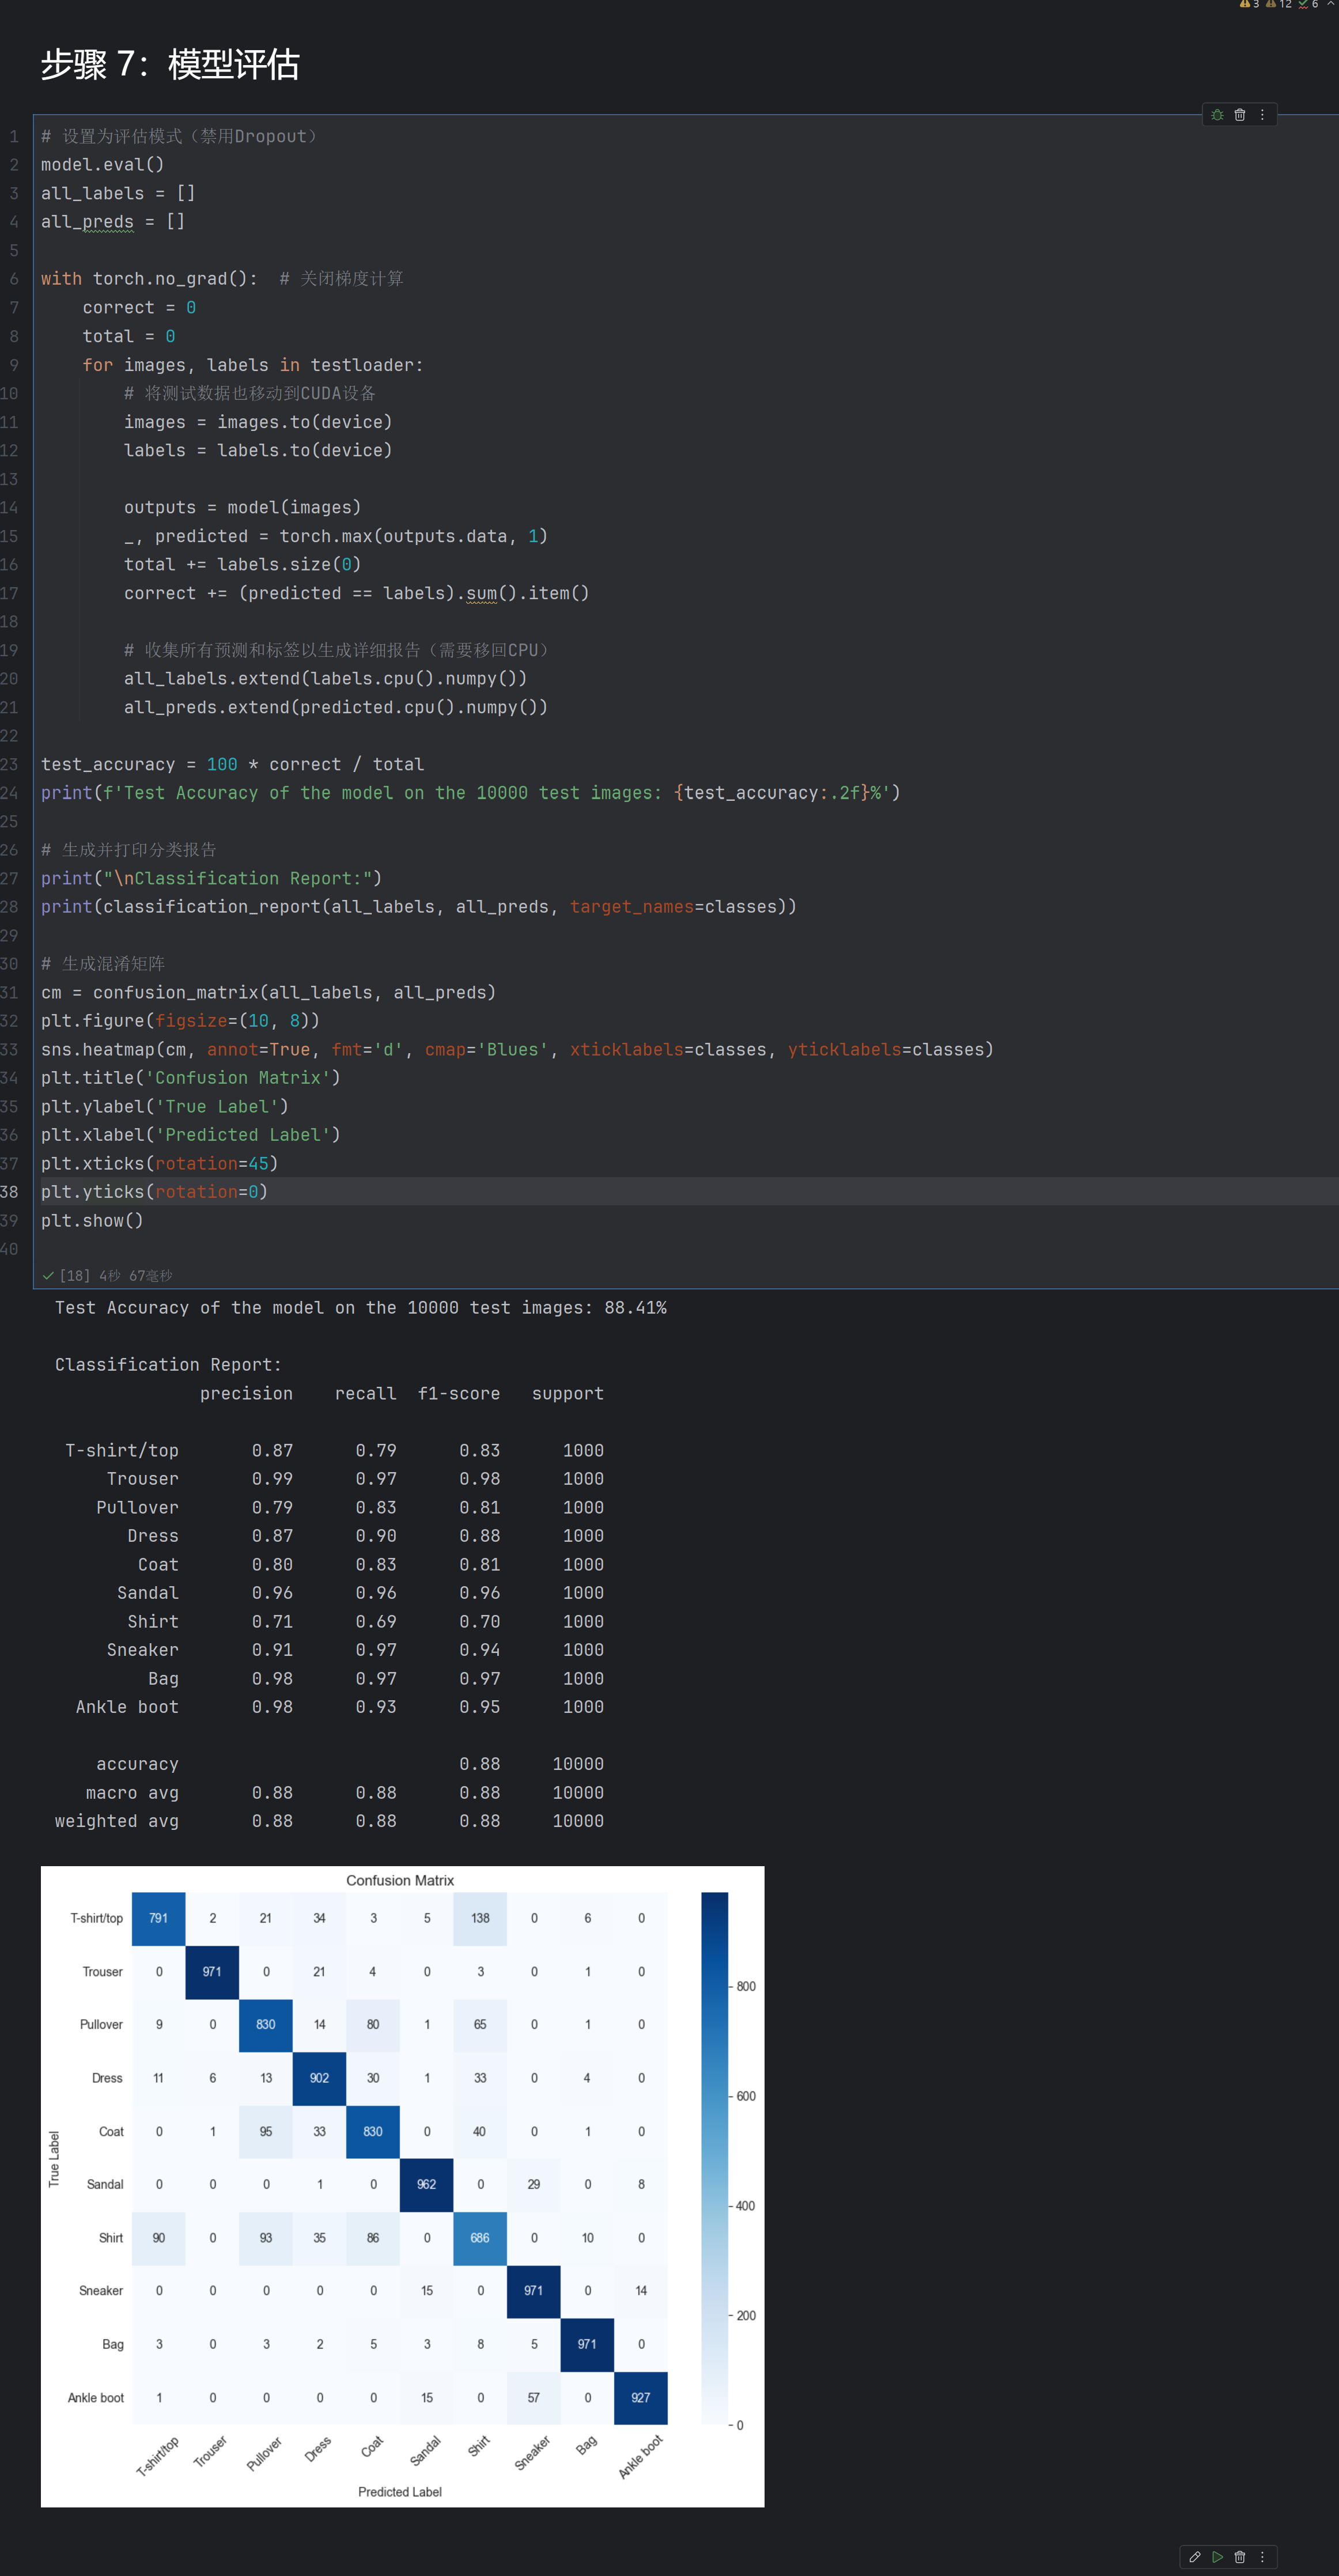Click the Classification Report output text
Image resolution: width=1339 pixels, height=2576 pixels.
tap(167, 1364)
